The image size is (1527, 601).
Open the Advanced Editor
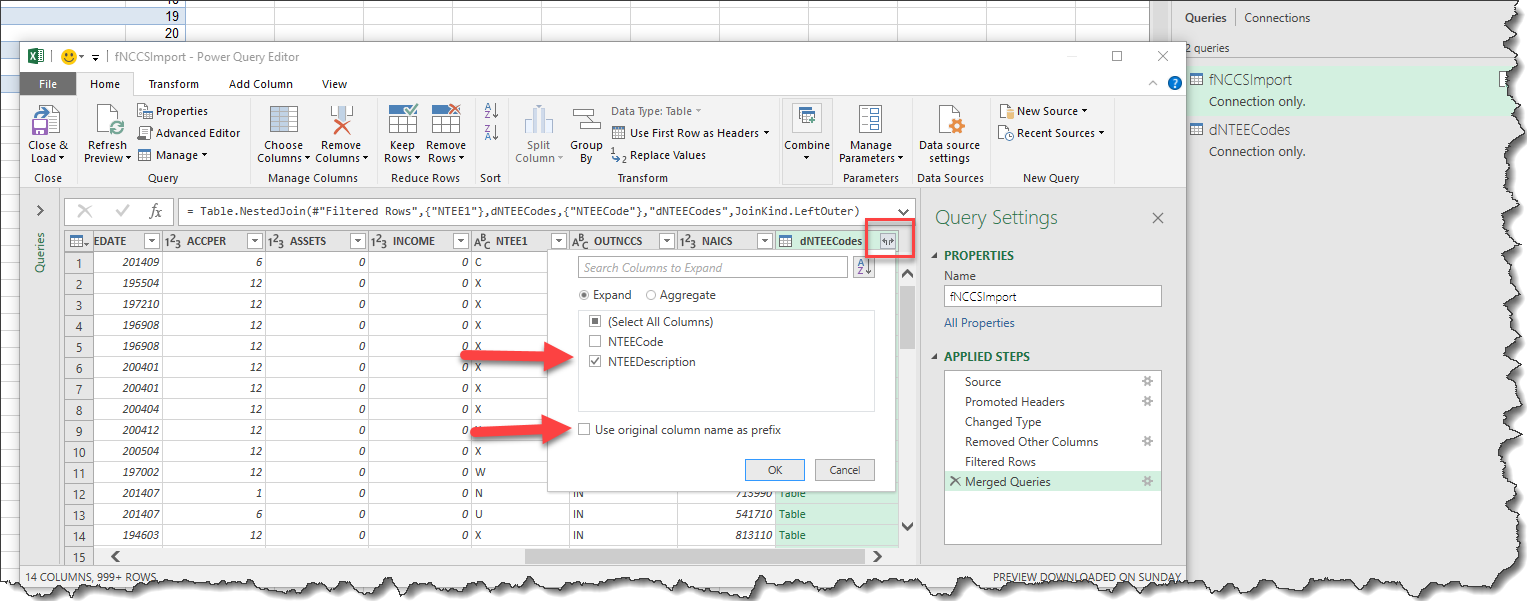pyautogui.click(x=190, y=132)
